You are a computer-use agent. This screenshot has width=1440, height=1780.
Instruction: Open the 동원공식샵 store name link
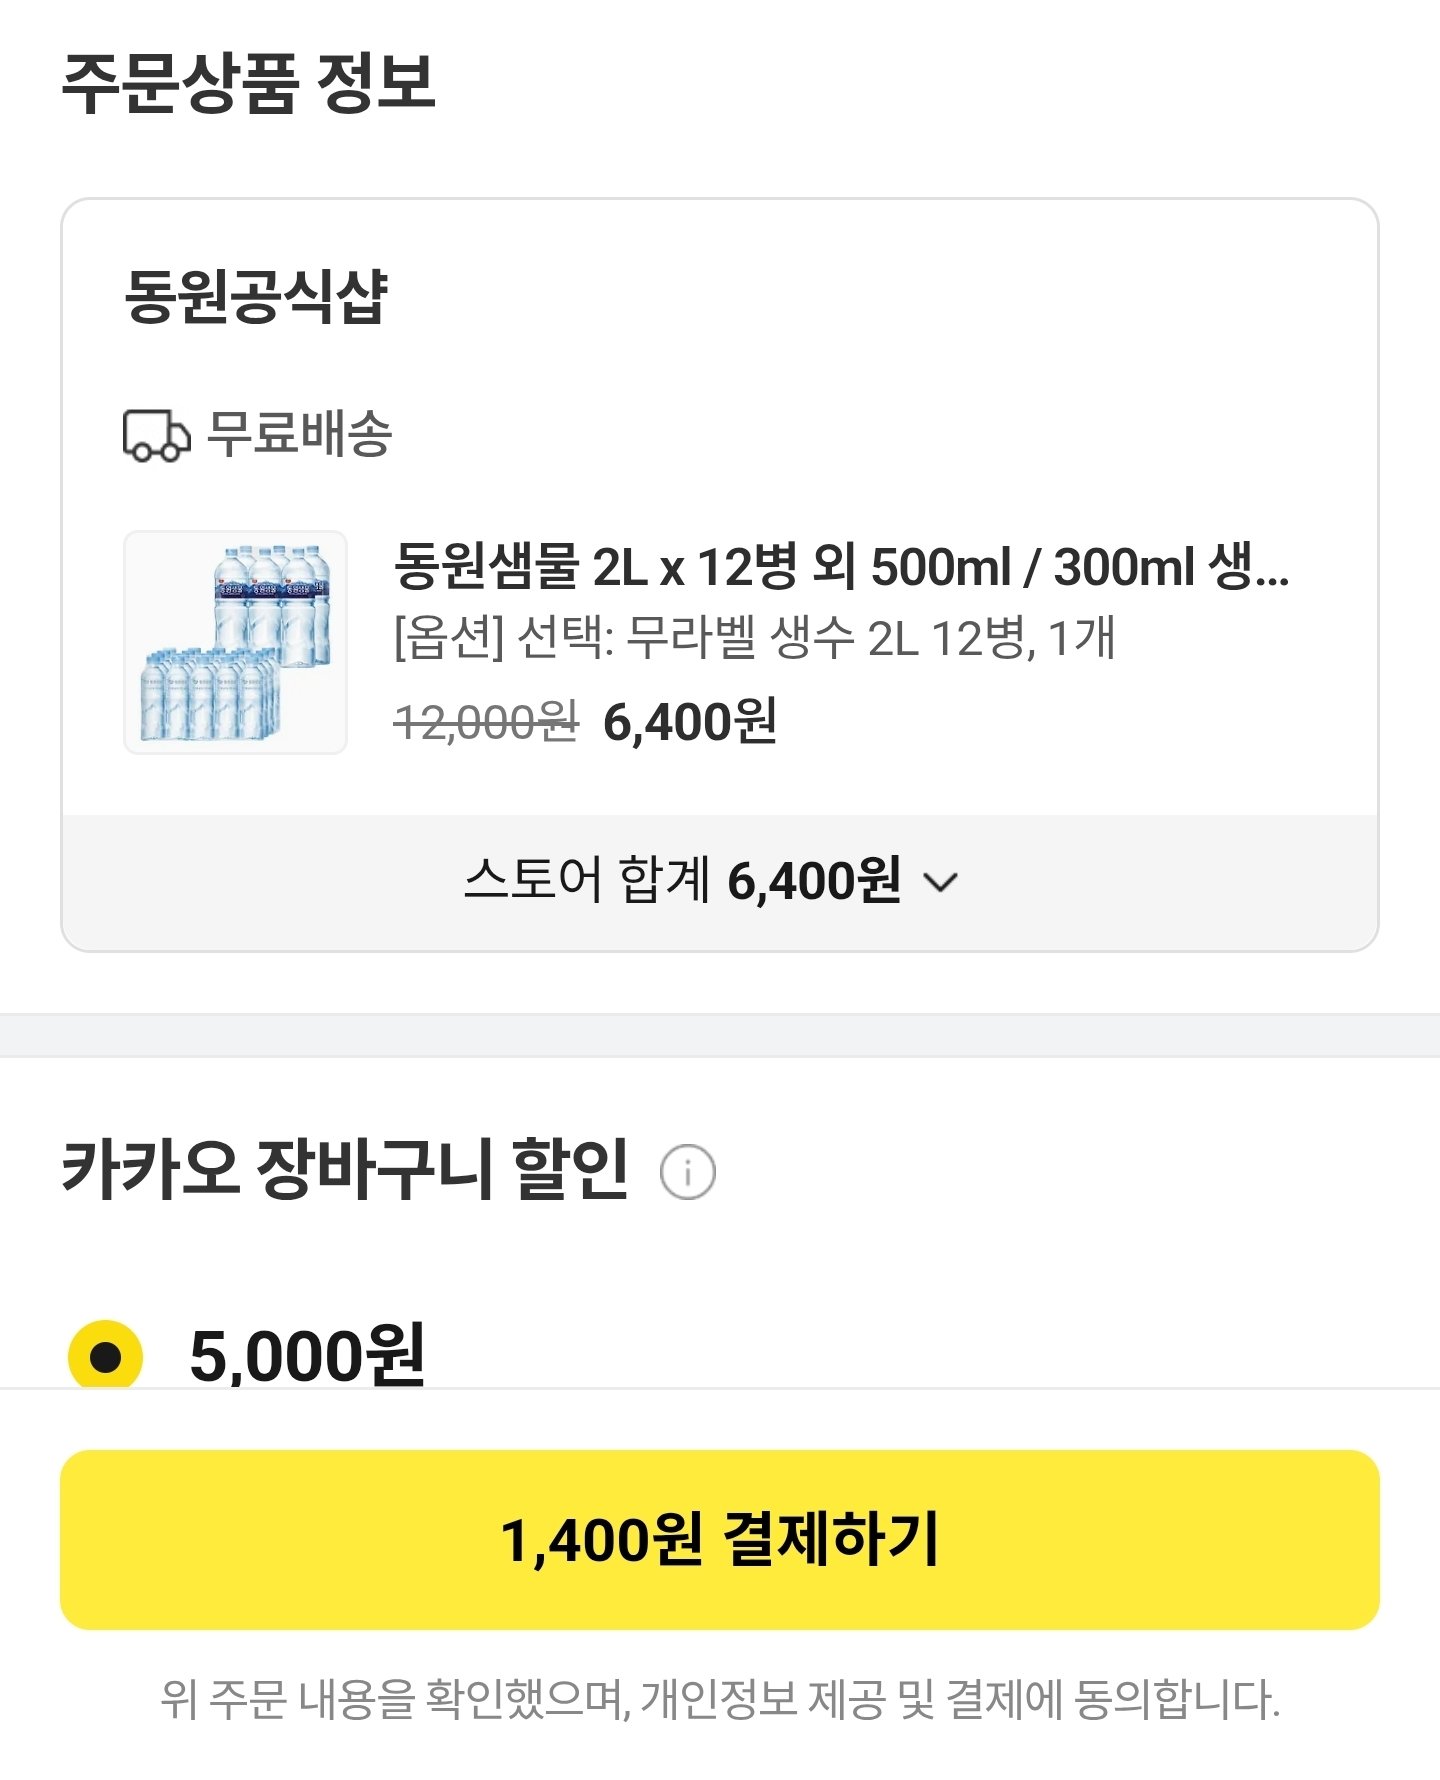coord(256,296)
